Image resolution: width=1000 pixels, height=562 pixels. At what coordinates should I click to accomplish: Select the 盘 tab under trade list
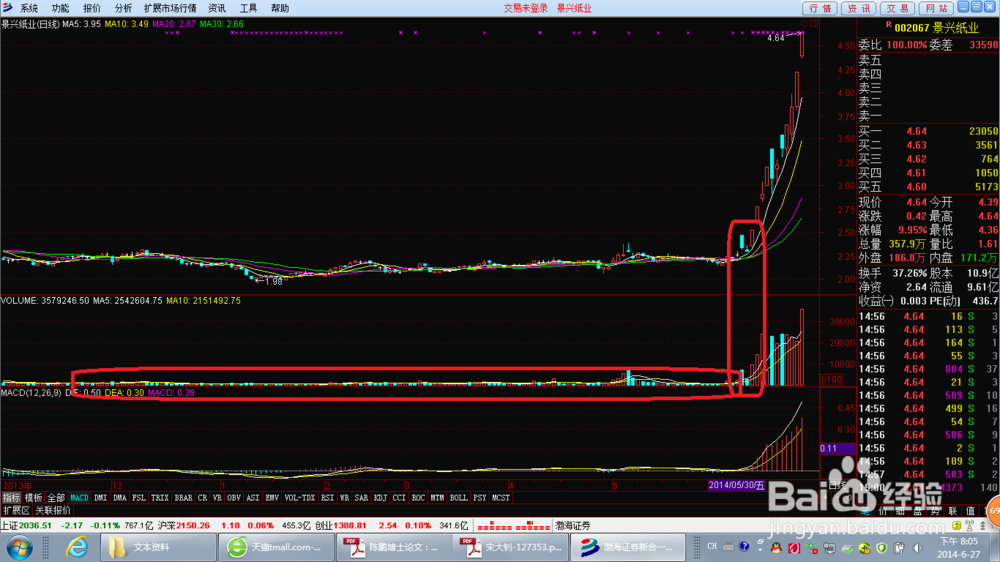(917, 511)
